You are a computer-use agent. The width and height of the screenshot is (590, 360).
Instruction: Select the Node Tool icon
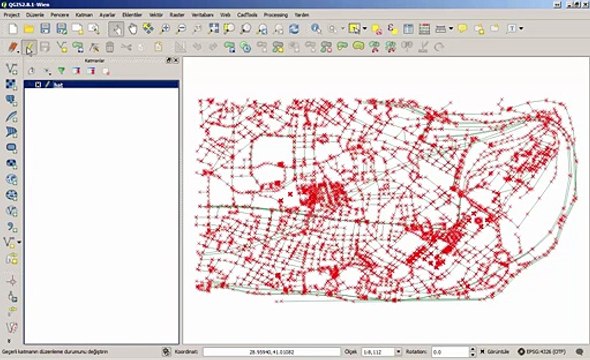(94, 47)
